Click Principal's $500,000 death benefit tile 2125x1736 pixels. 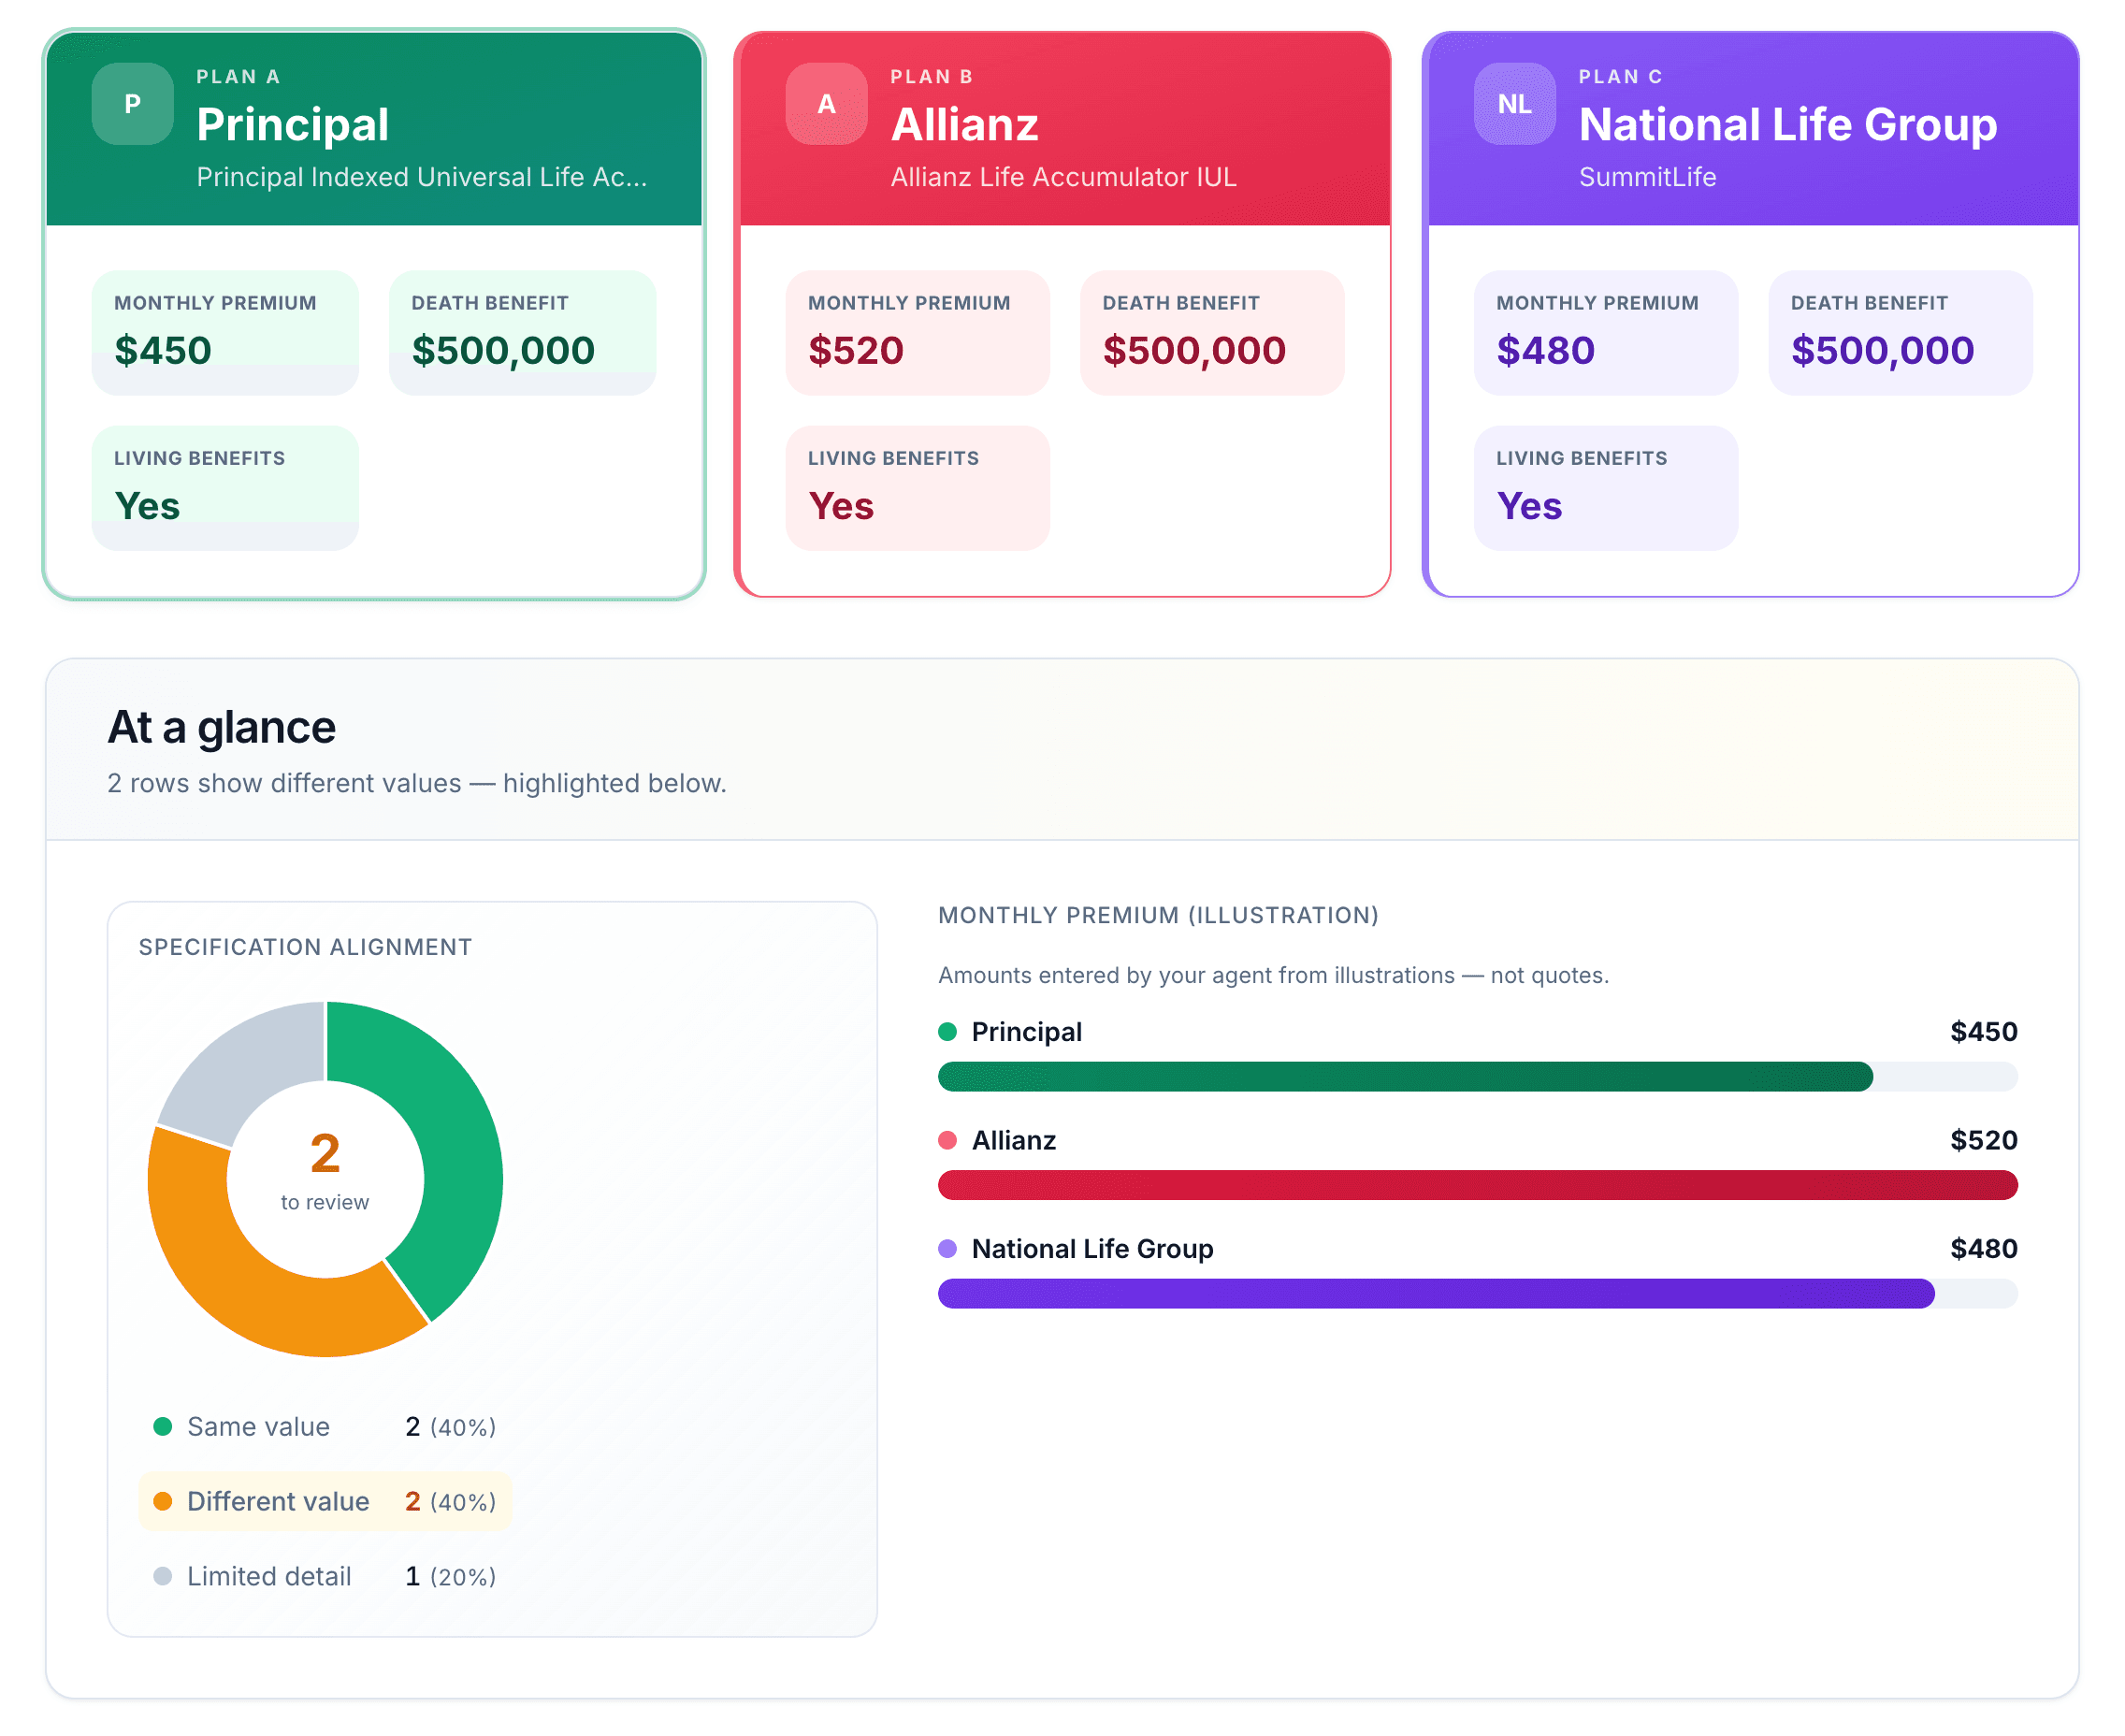click(522, 333)
